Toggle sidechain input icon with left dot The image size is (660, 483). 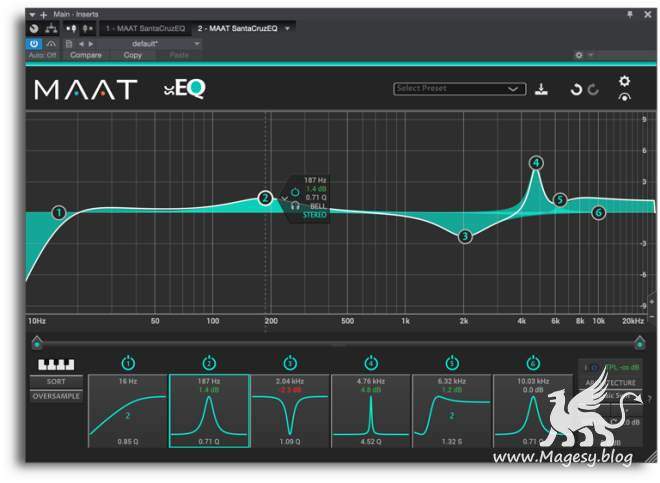[71, 29]
